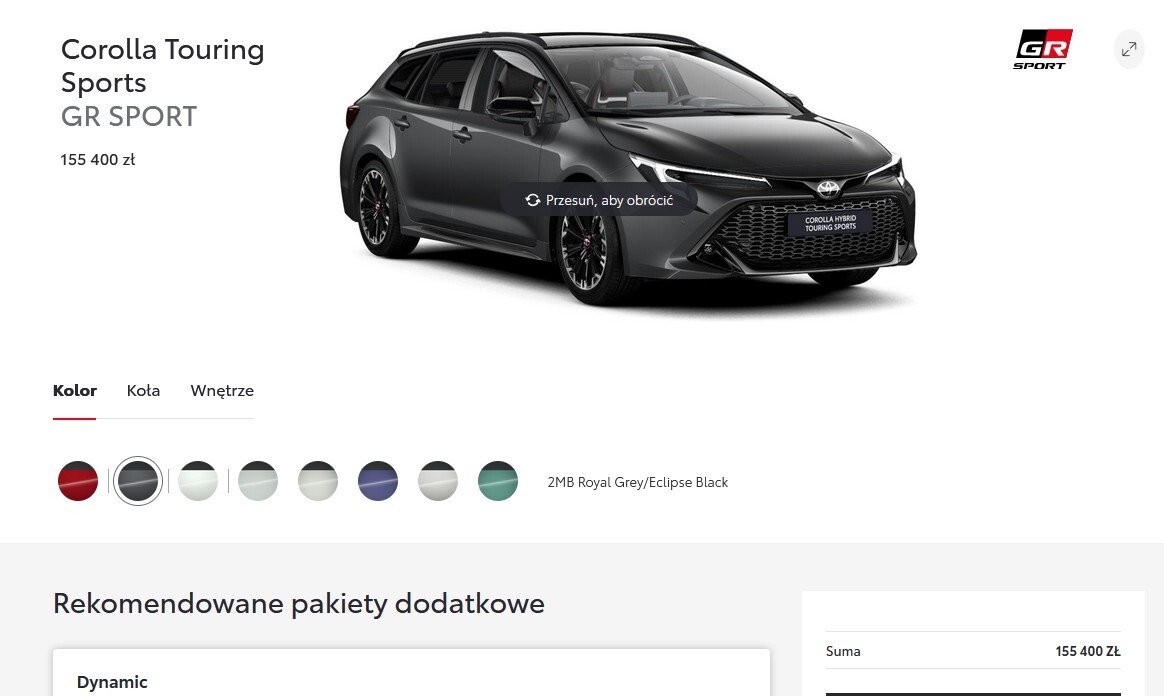Open the Wnętrze tab
Image resolution: width=1164 pixels, height=696 pixels.
click(x=222, y=391)
